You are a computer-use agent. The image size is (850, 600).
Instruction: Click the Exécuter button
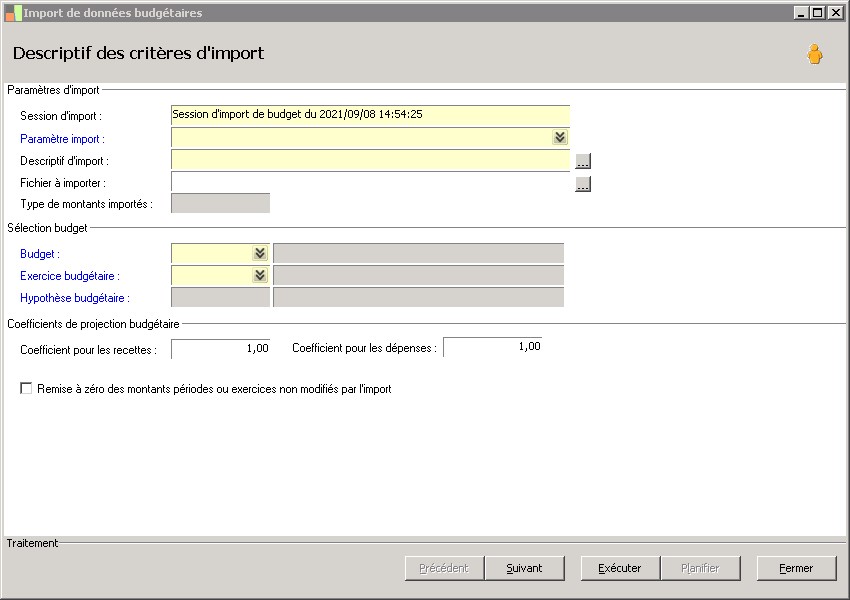coord(620,568)
